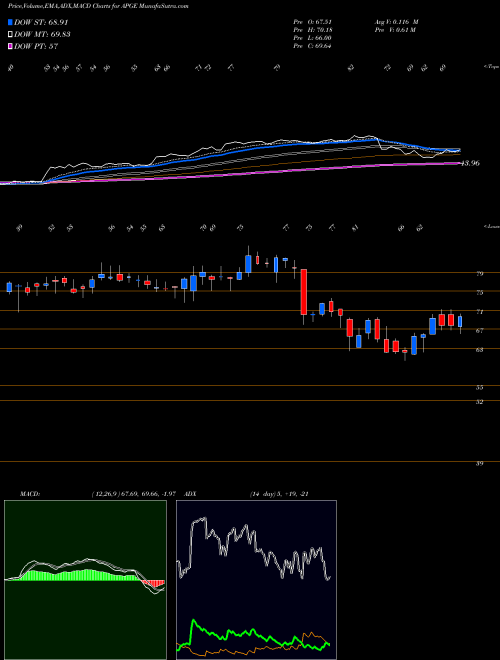The width and height of the screenshot is (500, 660).
Task: Click the 55 price level axis label
Action: pos(479,388)
